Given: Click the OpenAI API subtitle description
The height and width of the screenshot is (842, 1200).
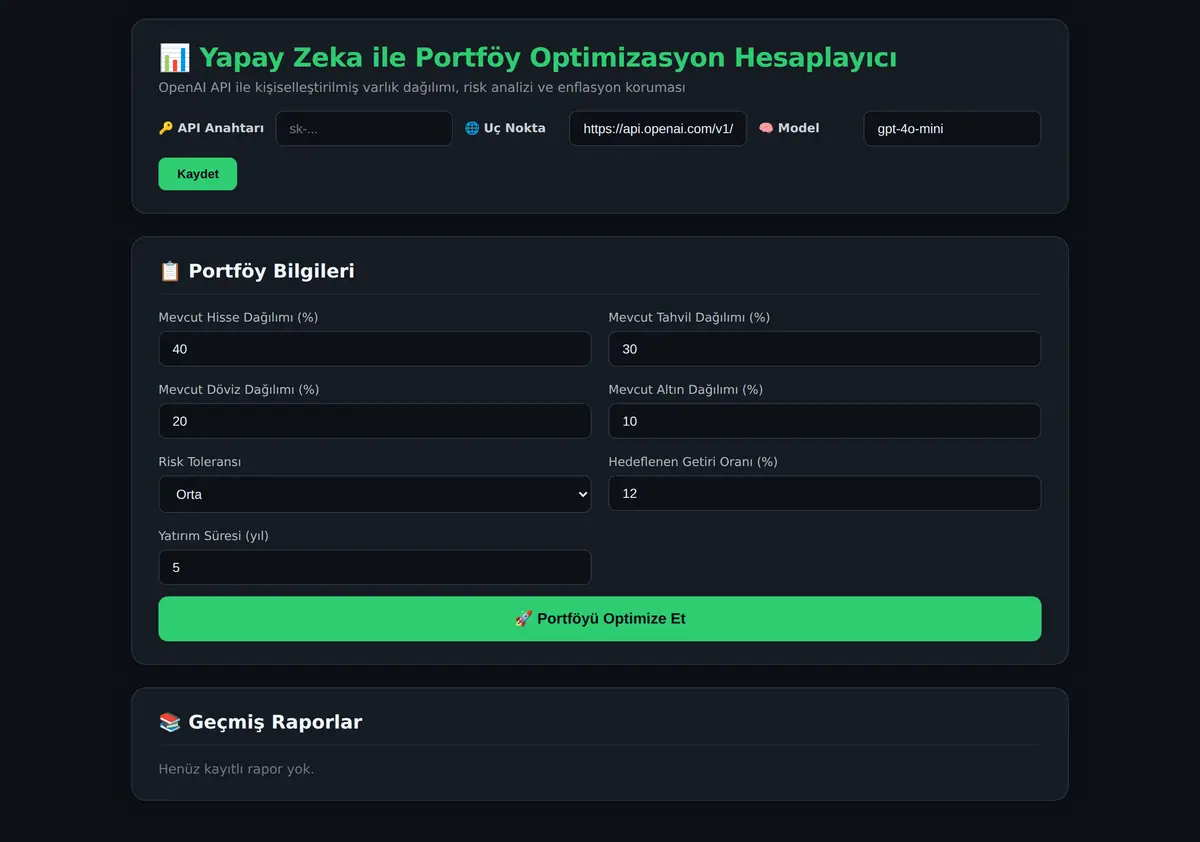Looking at the screenshot, I should [x=421, y=88].
